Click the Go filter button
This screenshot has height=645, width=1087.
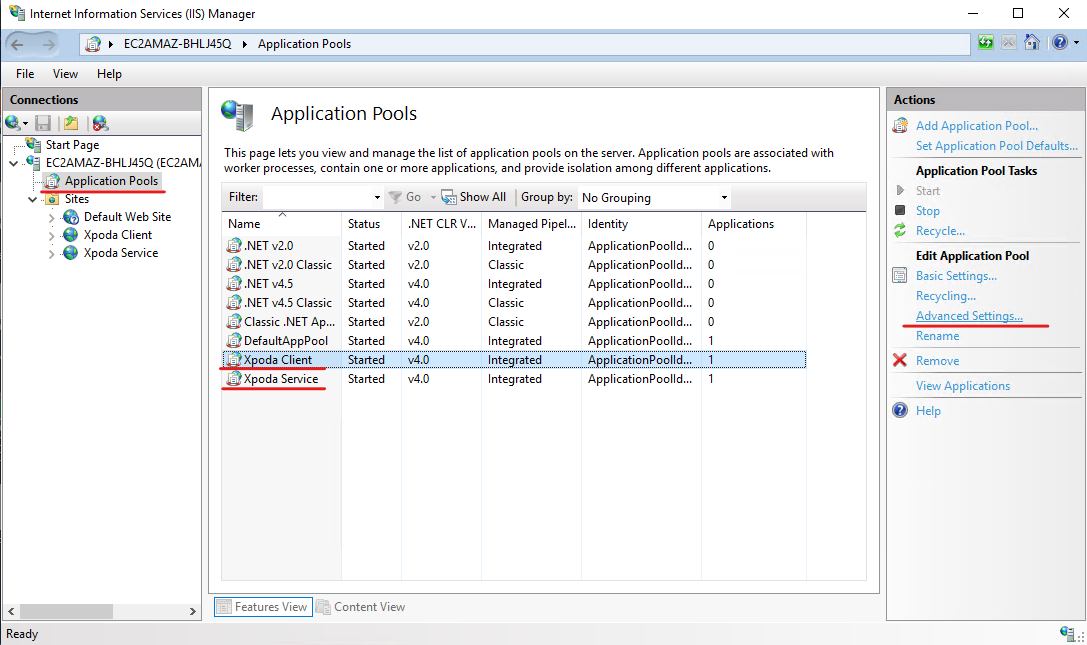click(406, 197)
